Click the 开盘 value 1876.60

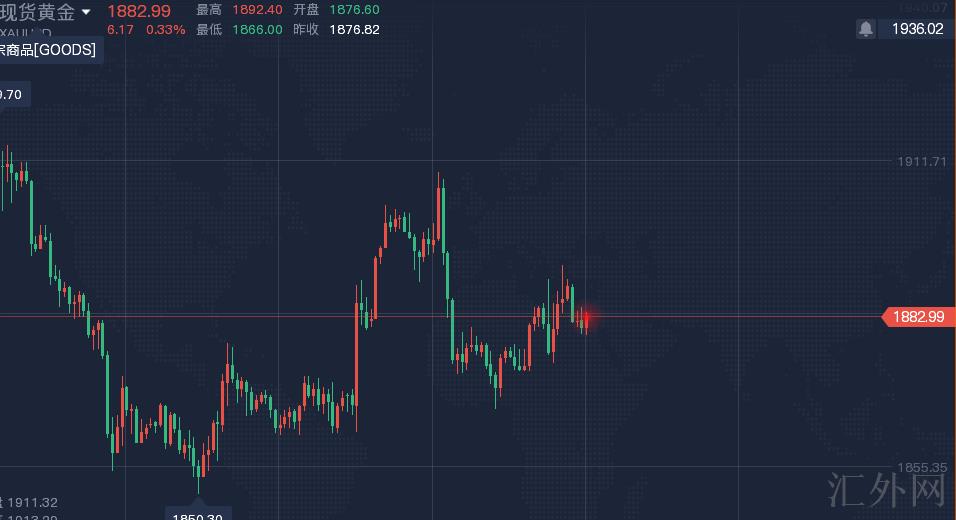click(355, 10)
